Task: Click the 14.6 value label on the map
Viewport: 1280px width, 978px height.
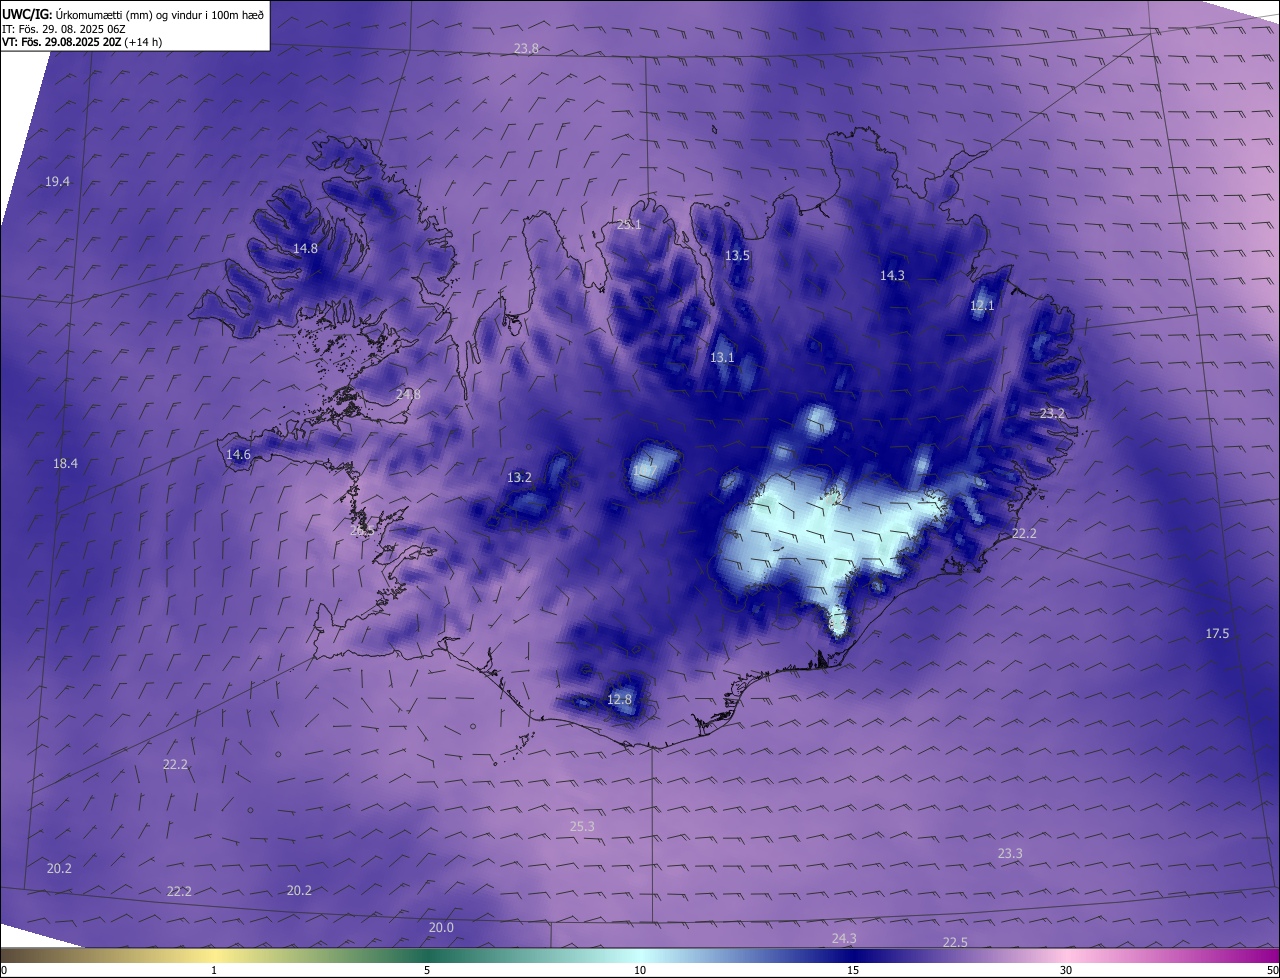Action: pos(238,454)
